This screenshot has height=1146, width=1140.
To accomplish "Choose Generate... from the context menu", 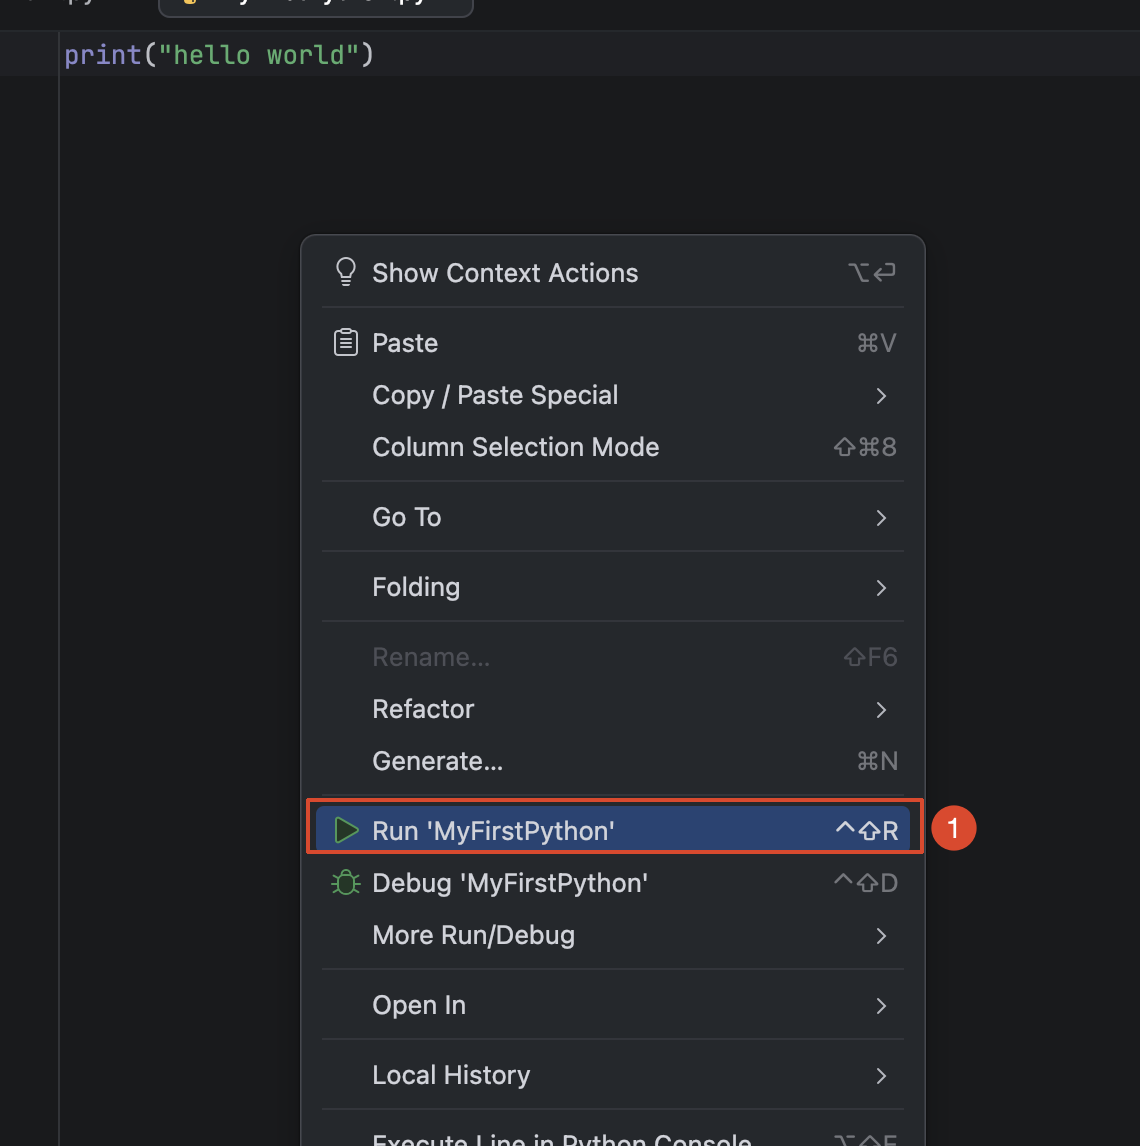I will click(612, 761).
